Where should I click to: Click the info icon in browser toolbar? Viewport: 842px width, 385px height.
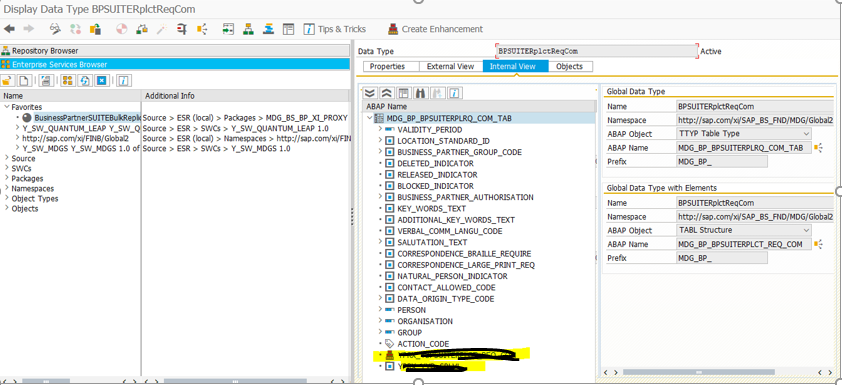tap(124, 81)
